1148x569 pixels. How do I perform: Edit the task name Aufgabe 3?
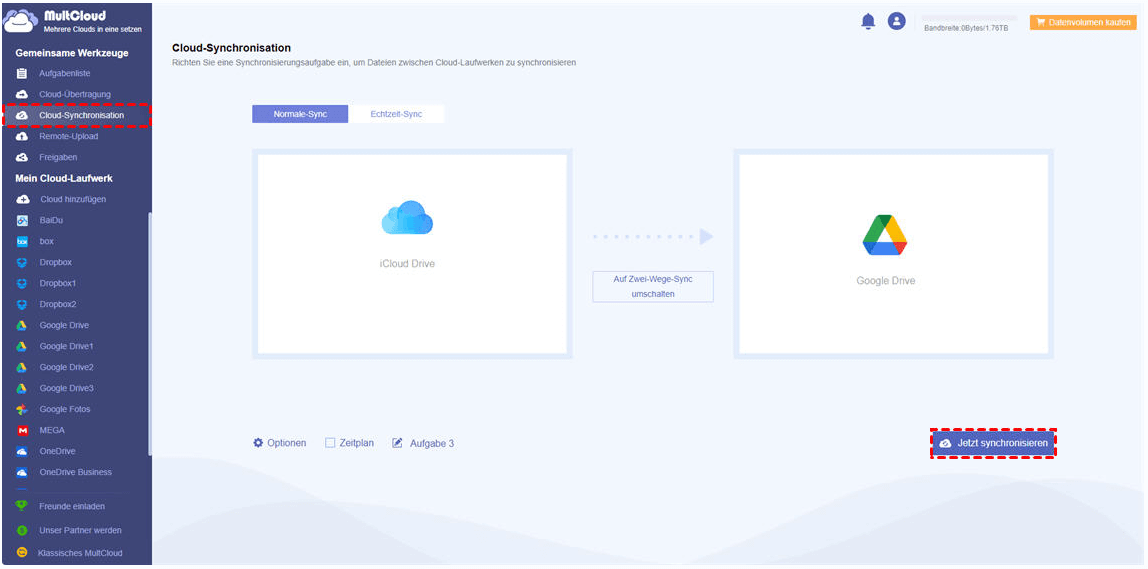coord(423,443)
